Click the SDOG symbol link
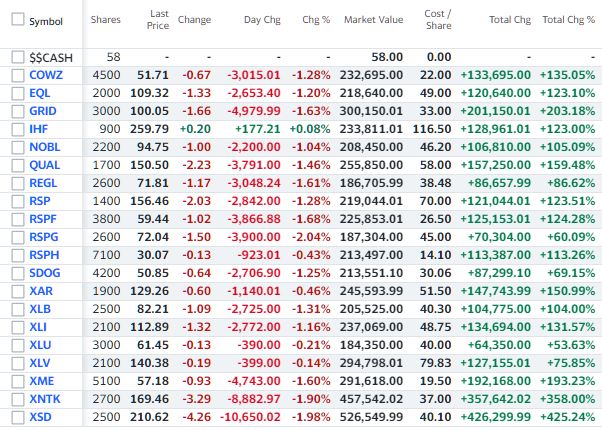602x430 pixels. tap(46, 272)
